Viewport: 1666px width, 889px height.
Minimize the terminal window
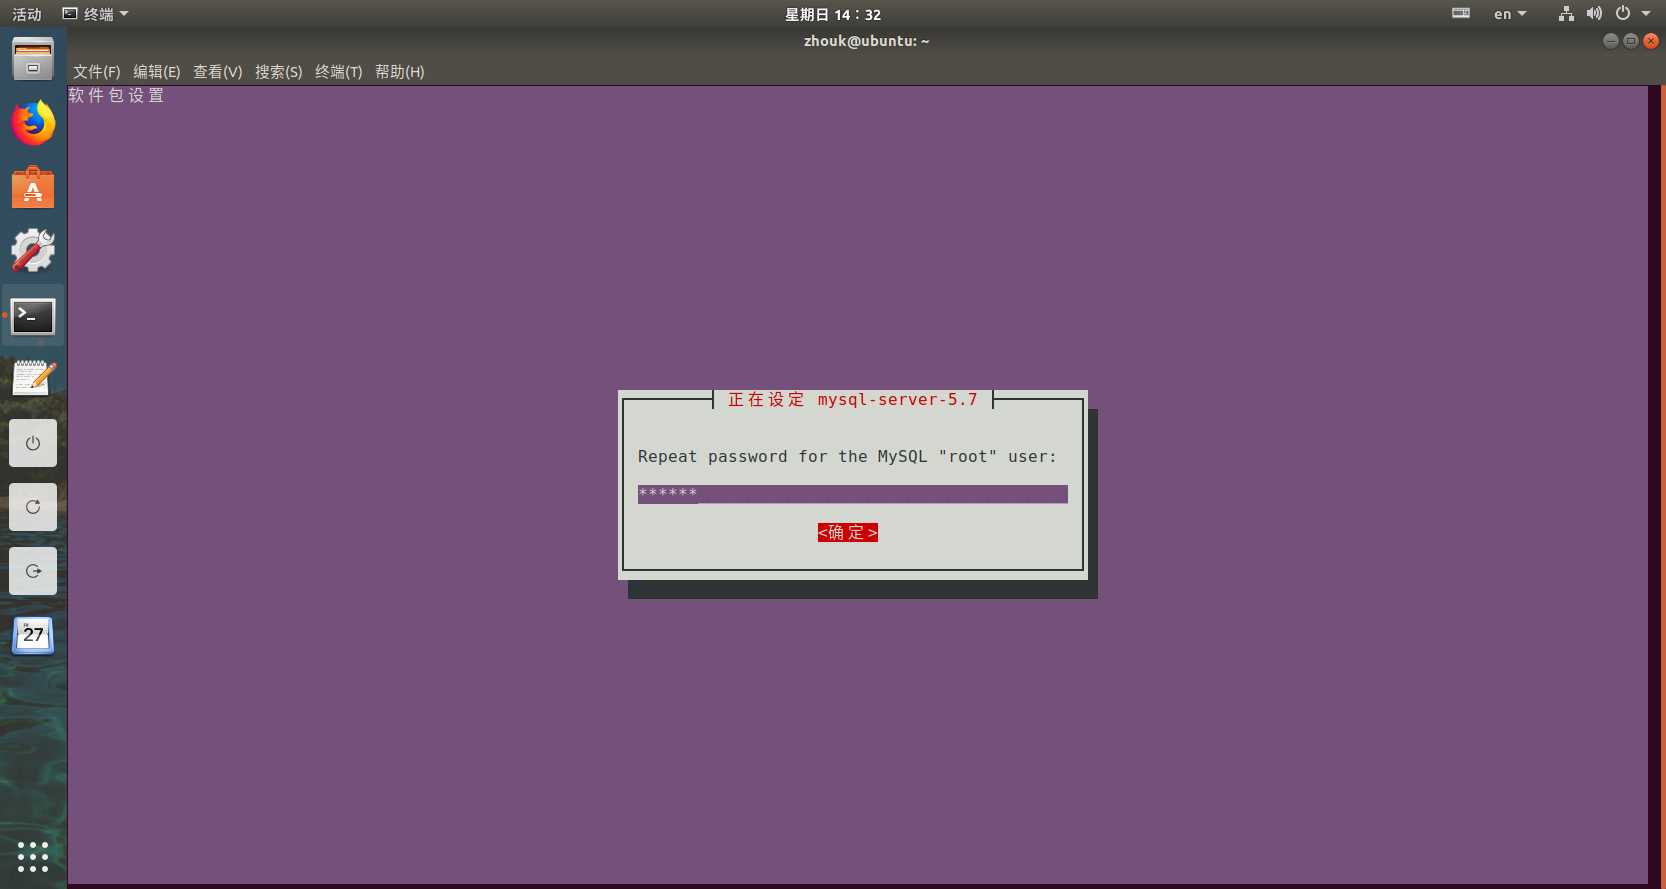click(x=1610, y=41)
